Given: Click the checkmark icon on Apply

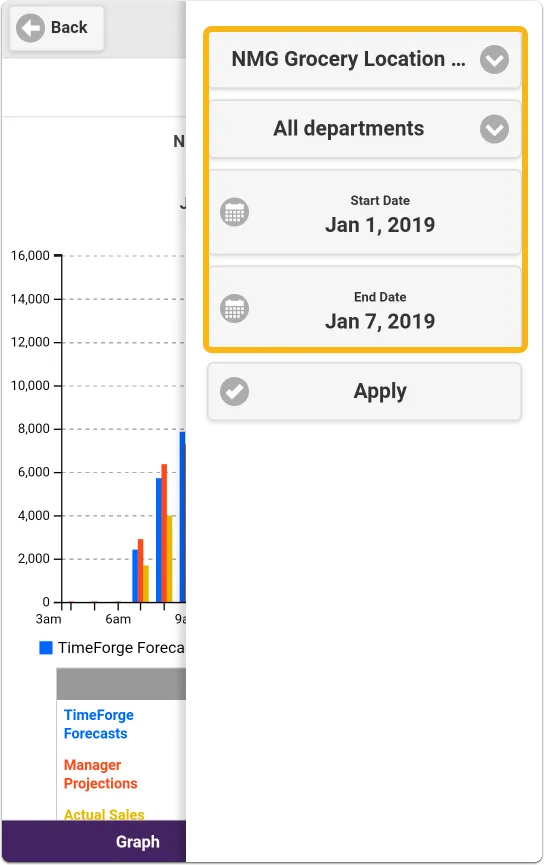Looking at the screenshot, I should coord(234,392).
